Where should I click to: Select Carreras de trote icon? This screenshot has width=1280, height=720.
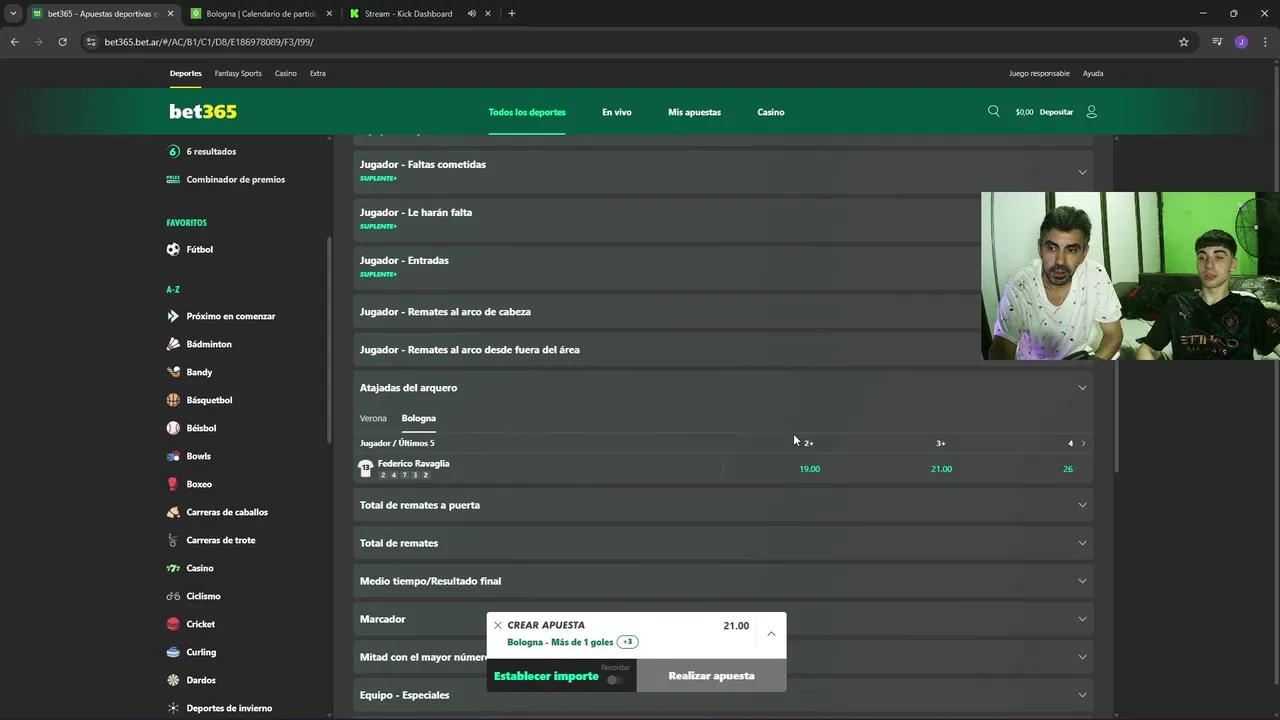[173, 540]
